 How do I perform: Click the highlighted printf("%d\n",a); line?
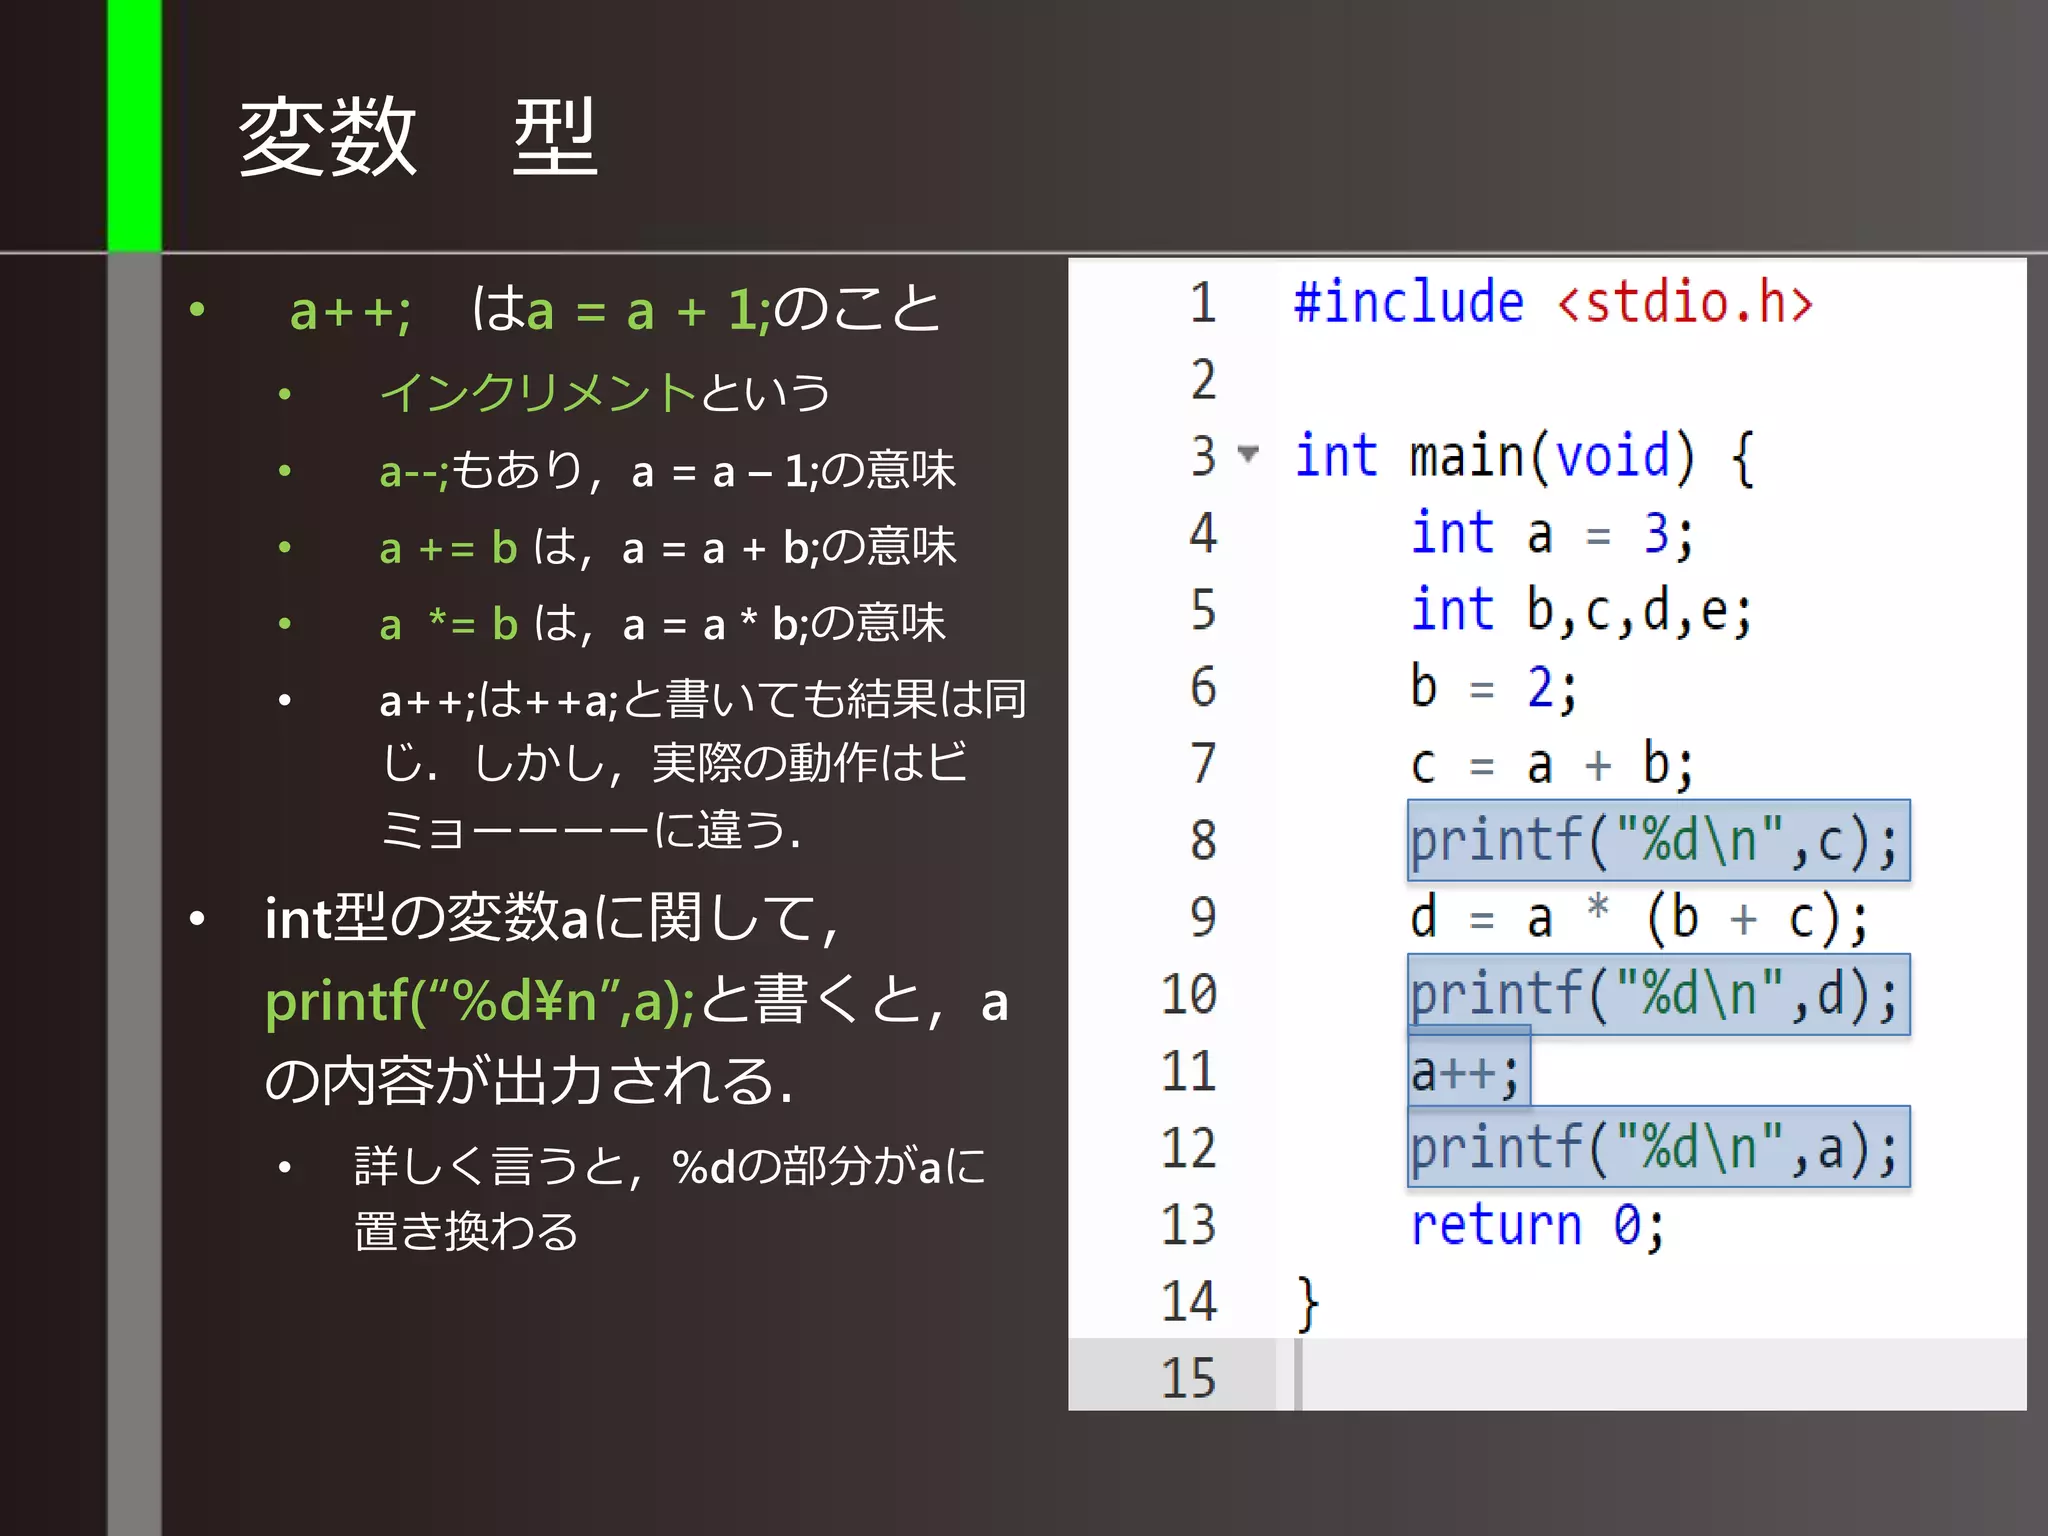tap(1658, 1147)
